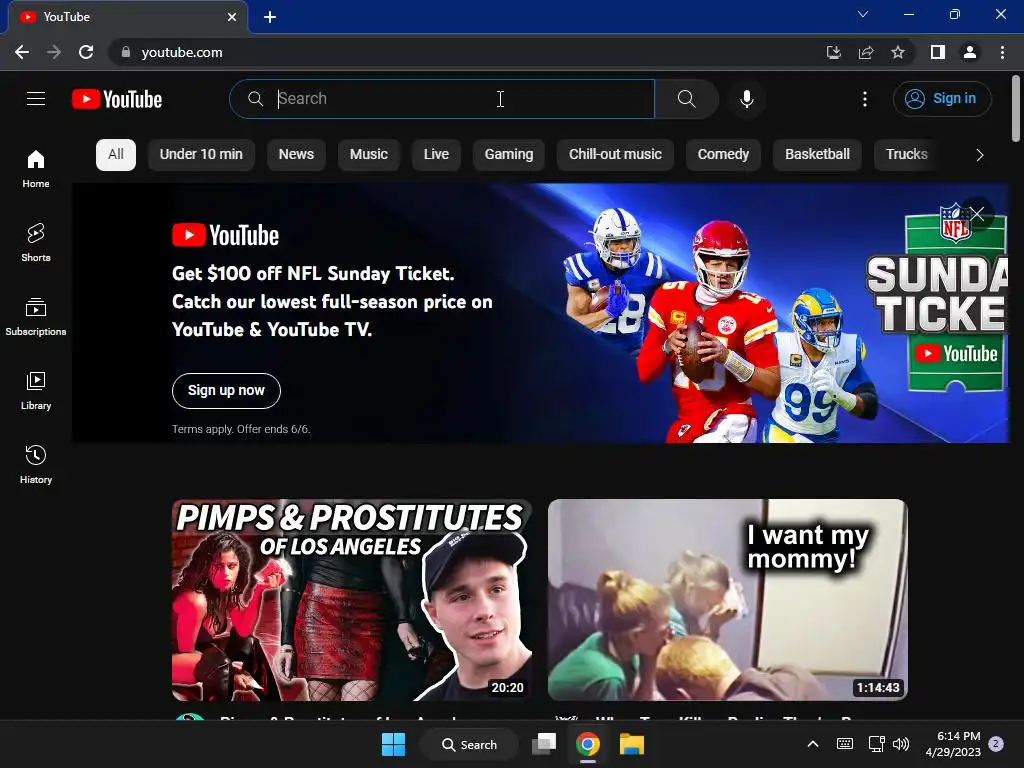The height and width of the screenshot is (768, 1024).
Task: Start voice search with microphone icon
Action: (746, 99)
